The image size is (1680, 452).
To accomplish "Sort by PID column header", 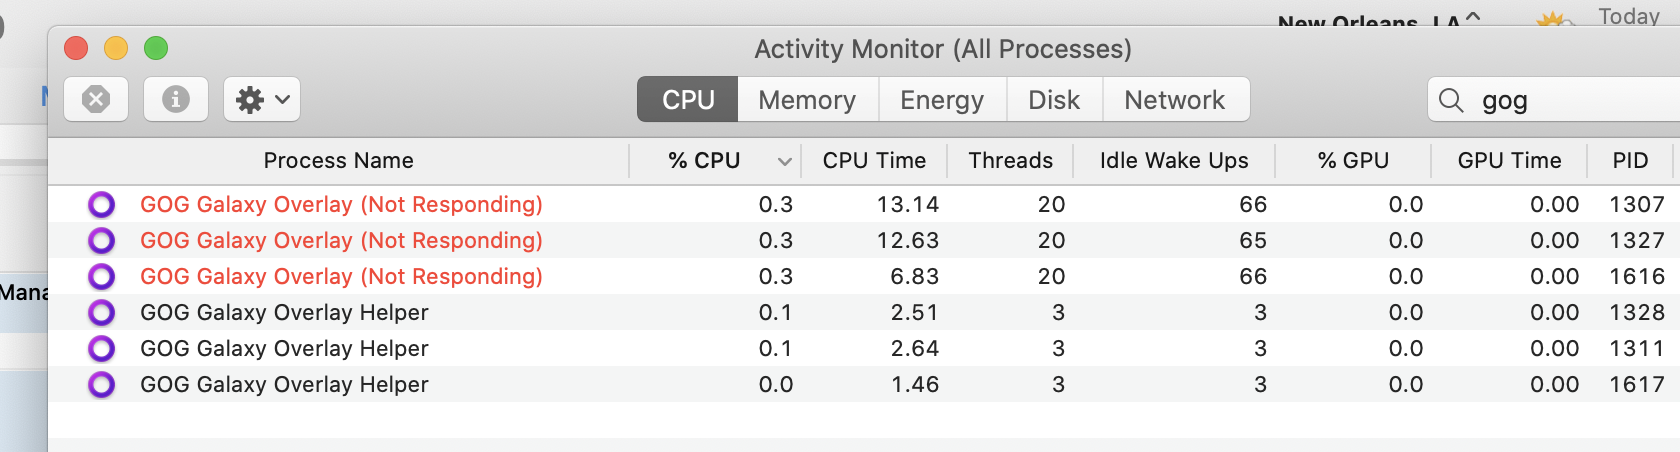I will coord(1630,160).
